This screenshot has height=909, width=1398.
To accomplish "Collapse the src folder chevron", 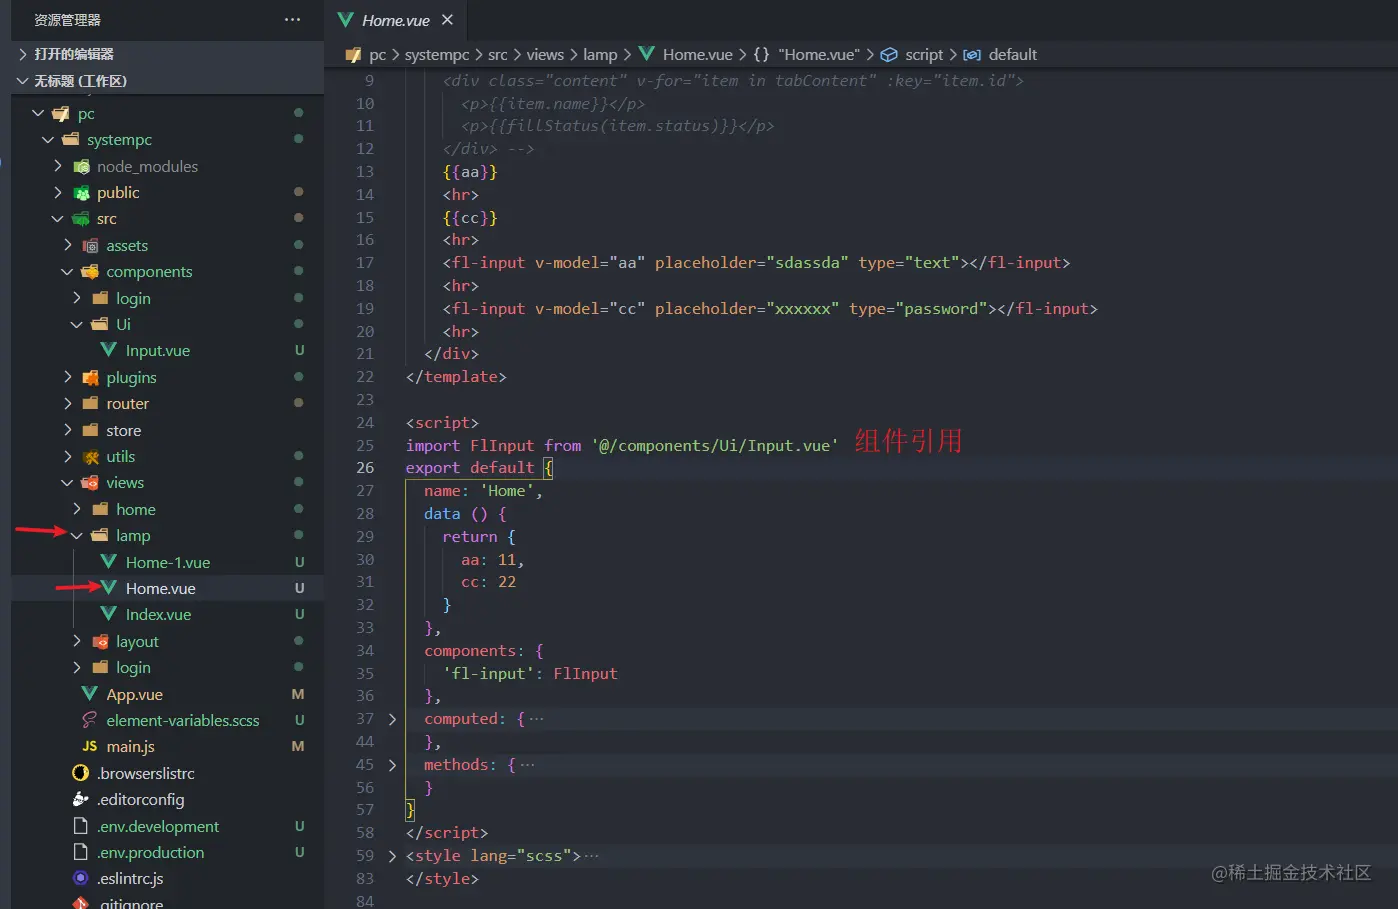I will click(x=58, y=219).
